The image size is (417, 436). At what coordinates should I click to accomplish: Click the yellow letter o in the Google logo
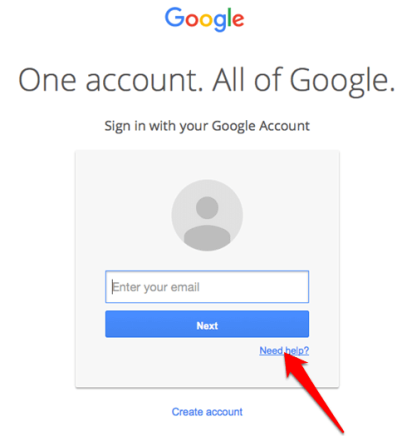point(206,20)
